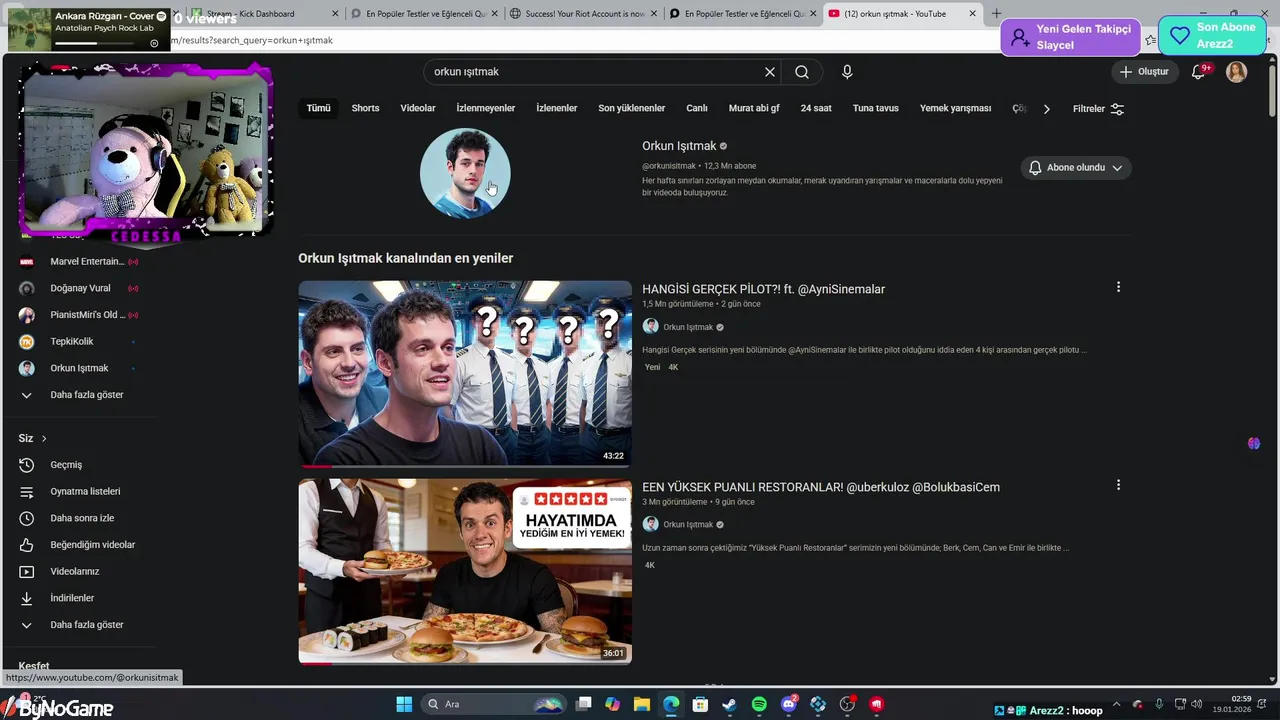Open the EEN YÜKSEK PUANLI RESTORANLAR! video title

click(x=821, y=487)
